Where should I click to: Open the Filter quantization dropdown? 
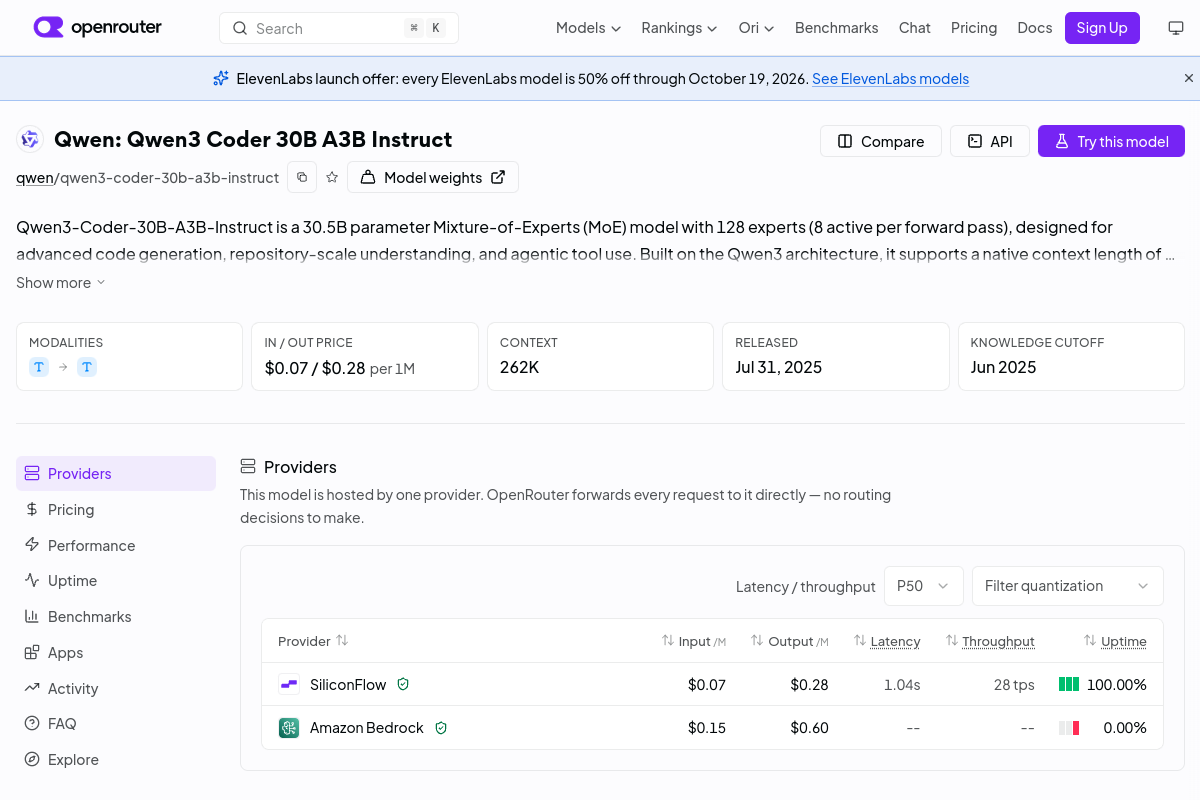[x=1068, y=586]
